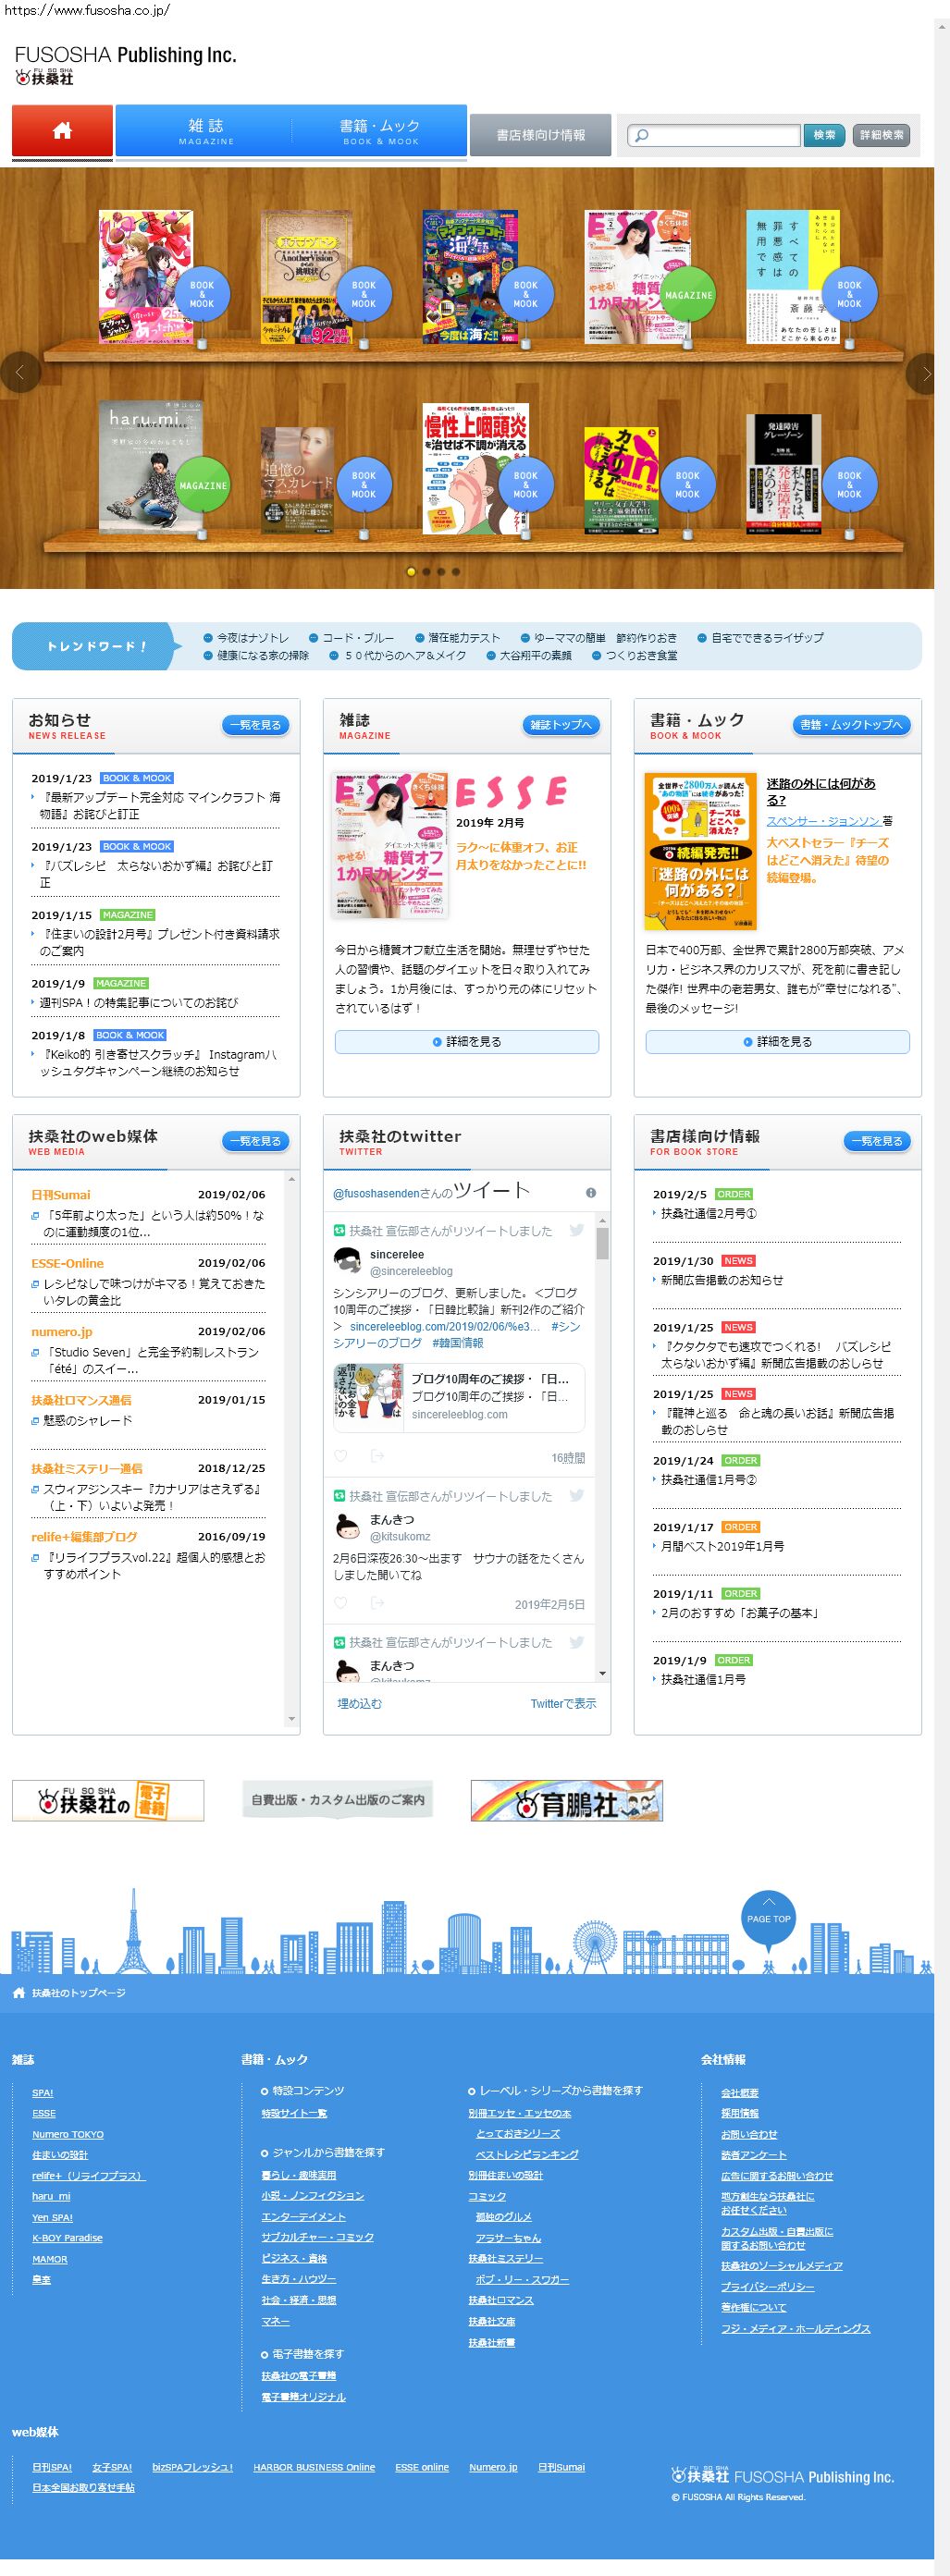Click BOOK & MOOK badge beside Minecraft cover
950x2576 pixels.
pyautogui.click(x=526, y=294)
